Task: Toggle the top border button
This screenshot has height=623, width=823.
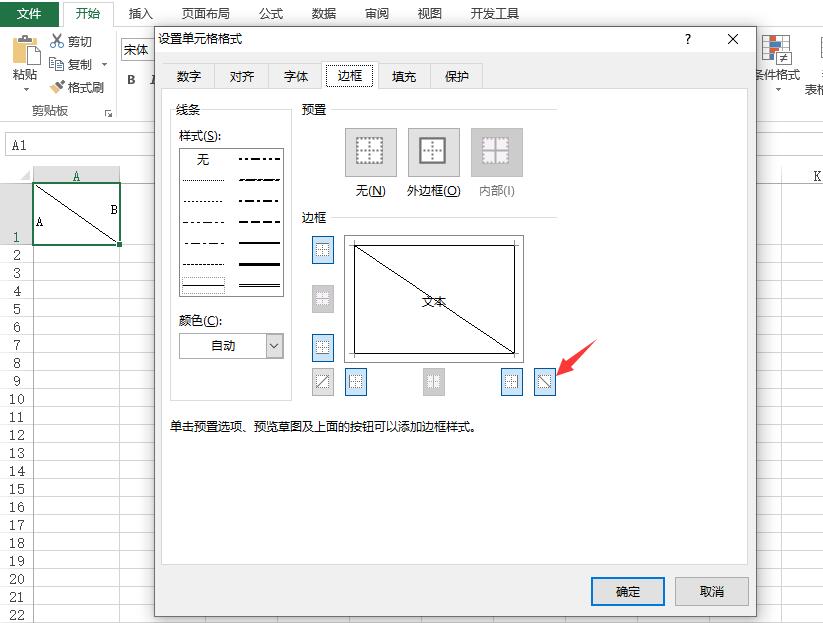Action: (323, 249)
